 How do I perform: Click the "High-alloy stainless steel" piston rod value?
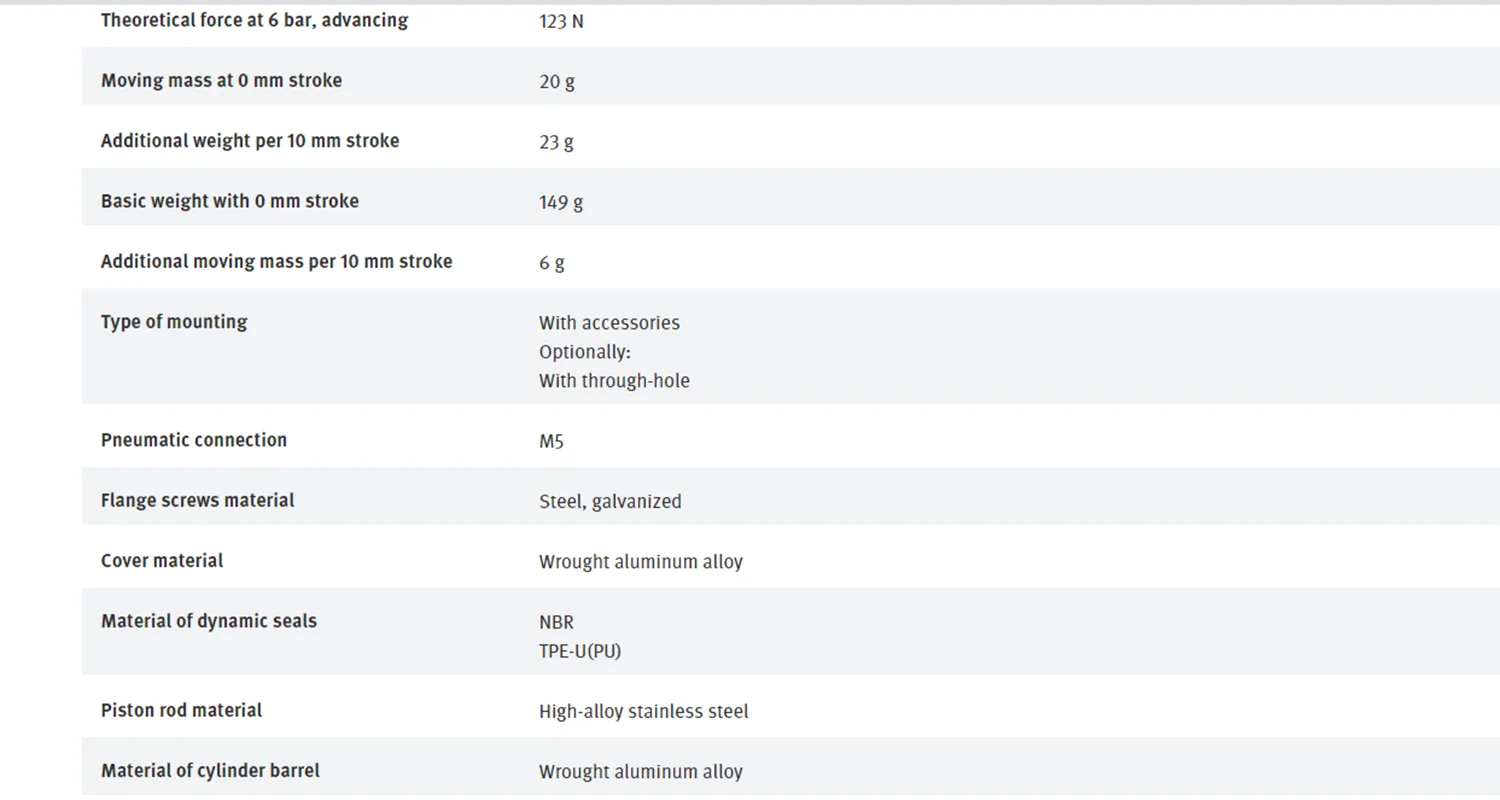(644, 712)
